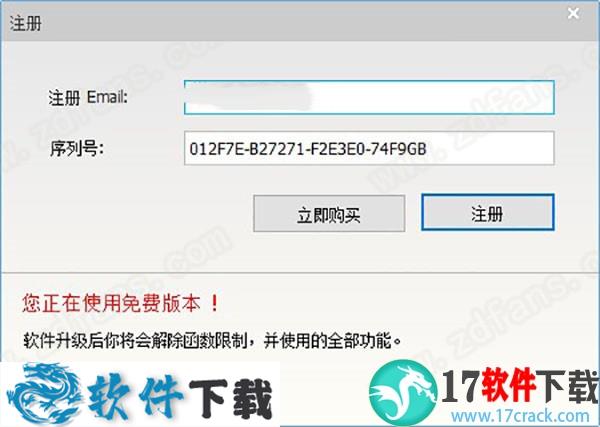The height and width of the screenshot is (427, 600).
Task: Click the 注册 Email: label
Action: coord(88,98)
